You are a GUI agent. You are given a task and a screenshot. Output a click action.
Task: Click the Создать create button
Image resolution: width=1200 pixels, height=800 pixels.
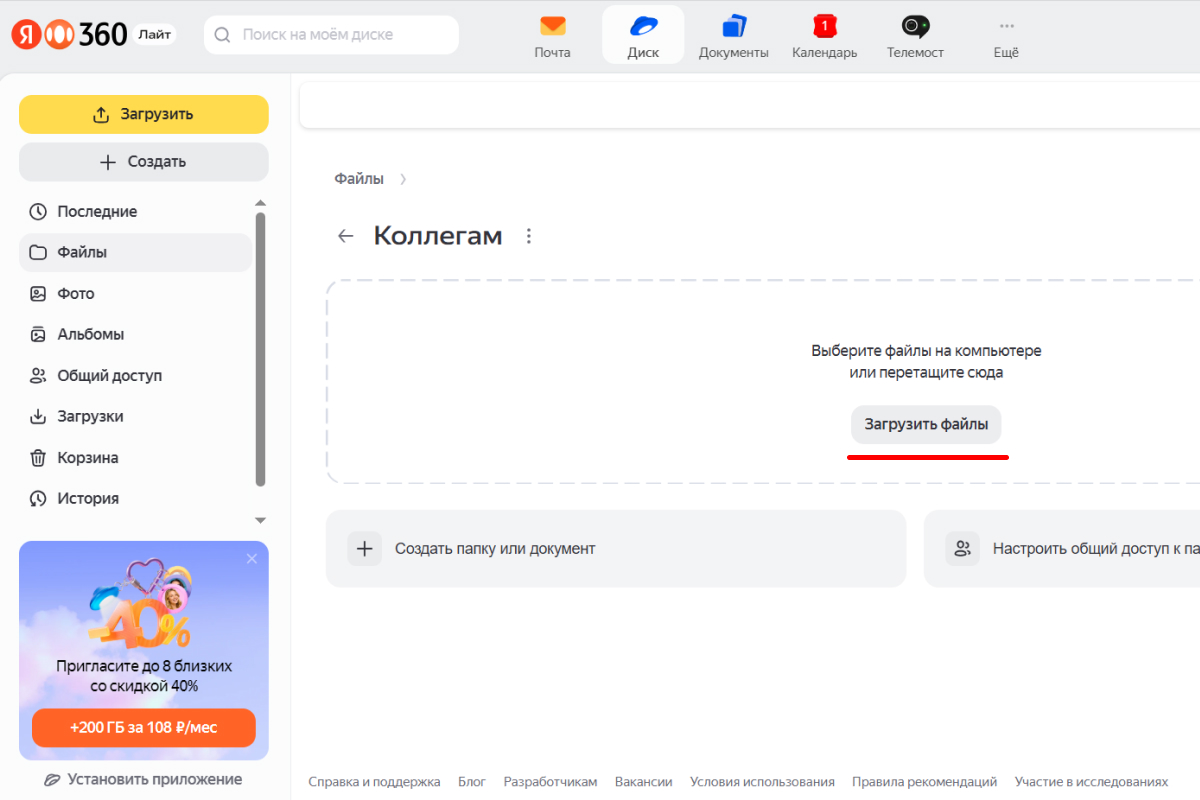[x=144, y=162]
